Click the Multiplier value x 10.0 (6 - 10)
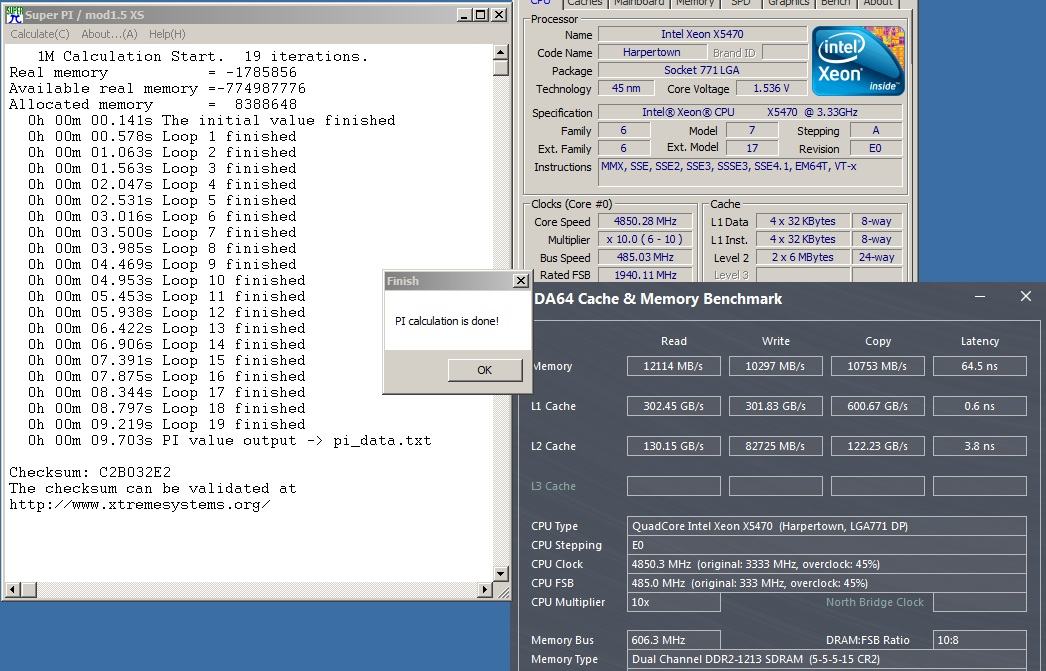1046x671 pixels. 645,239
